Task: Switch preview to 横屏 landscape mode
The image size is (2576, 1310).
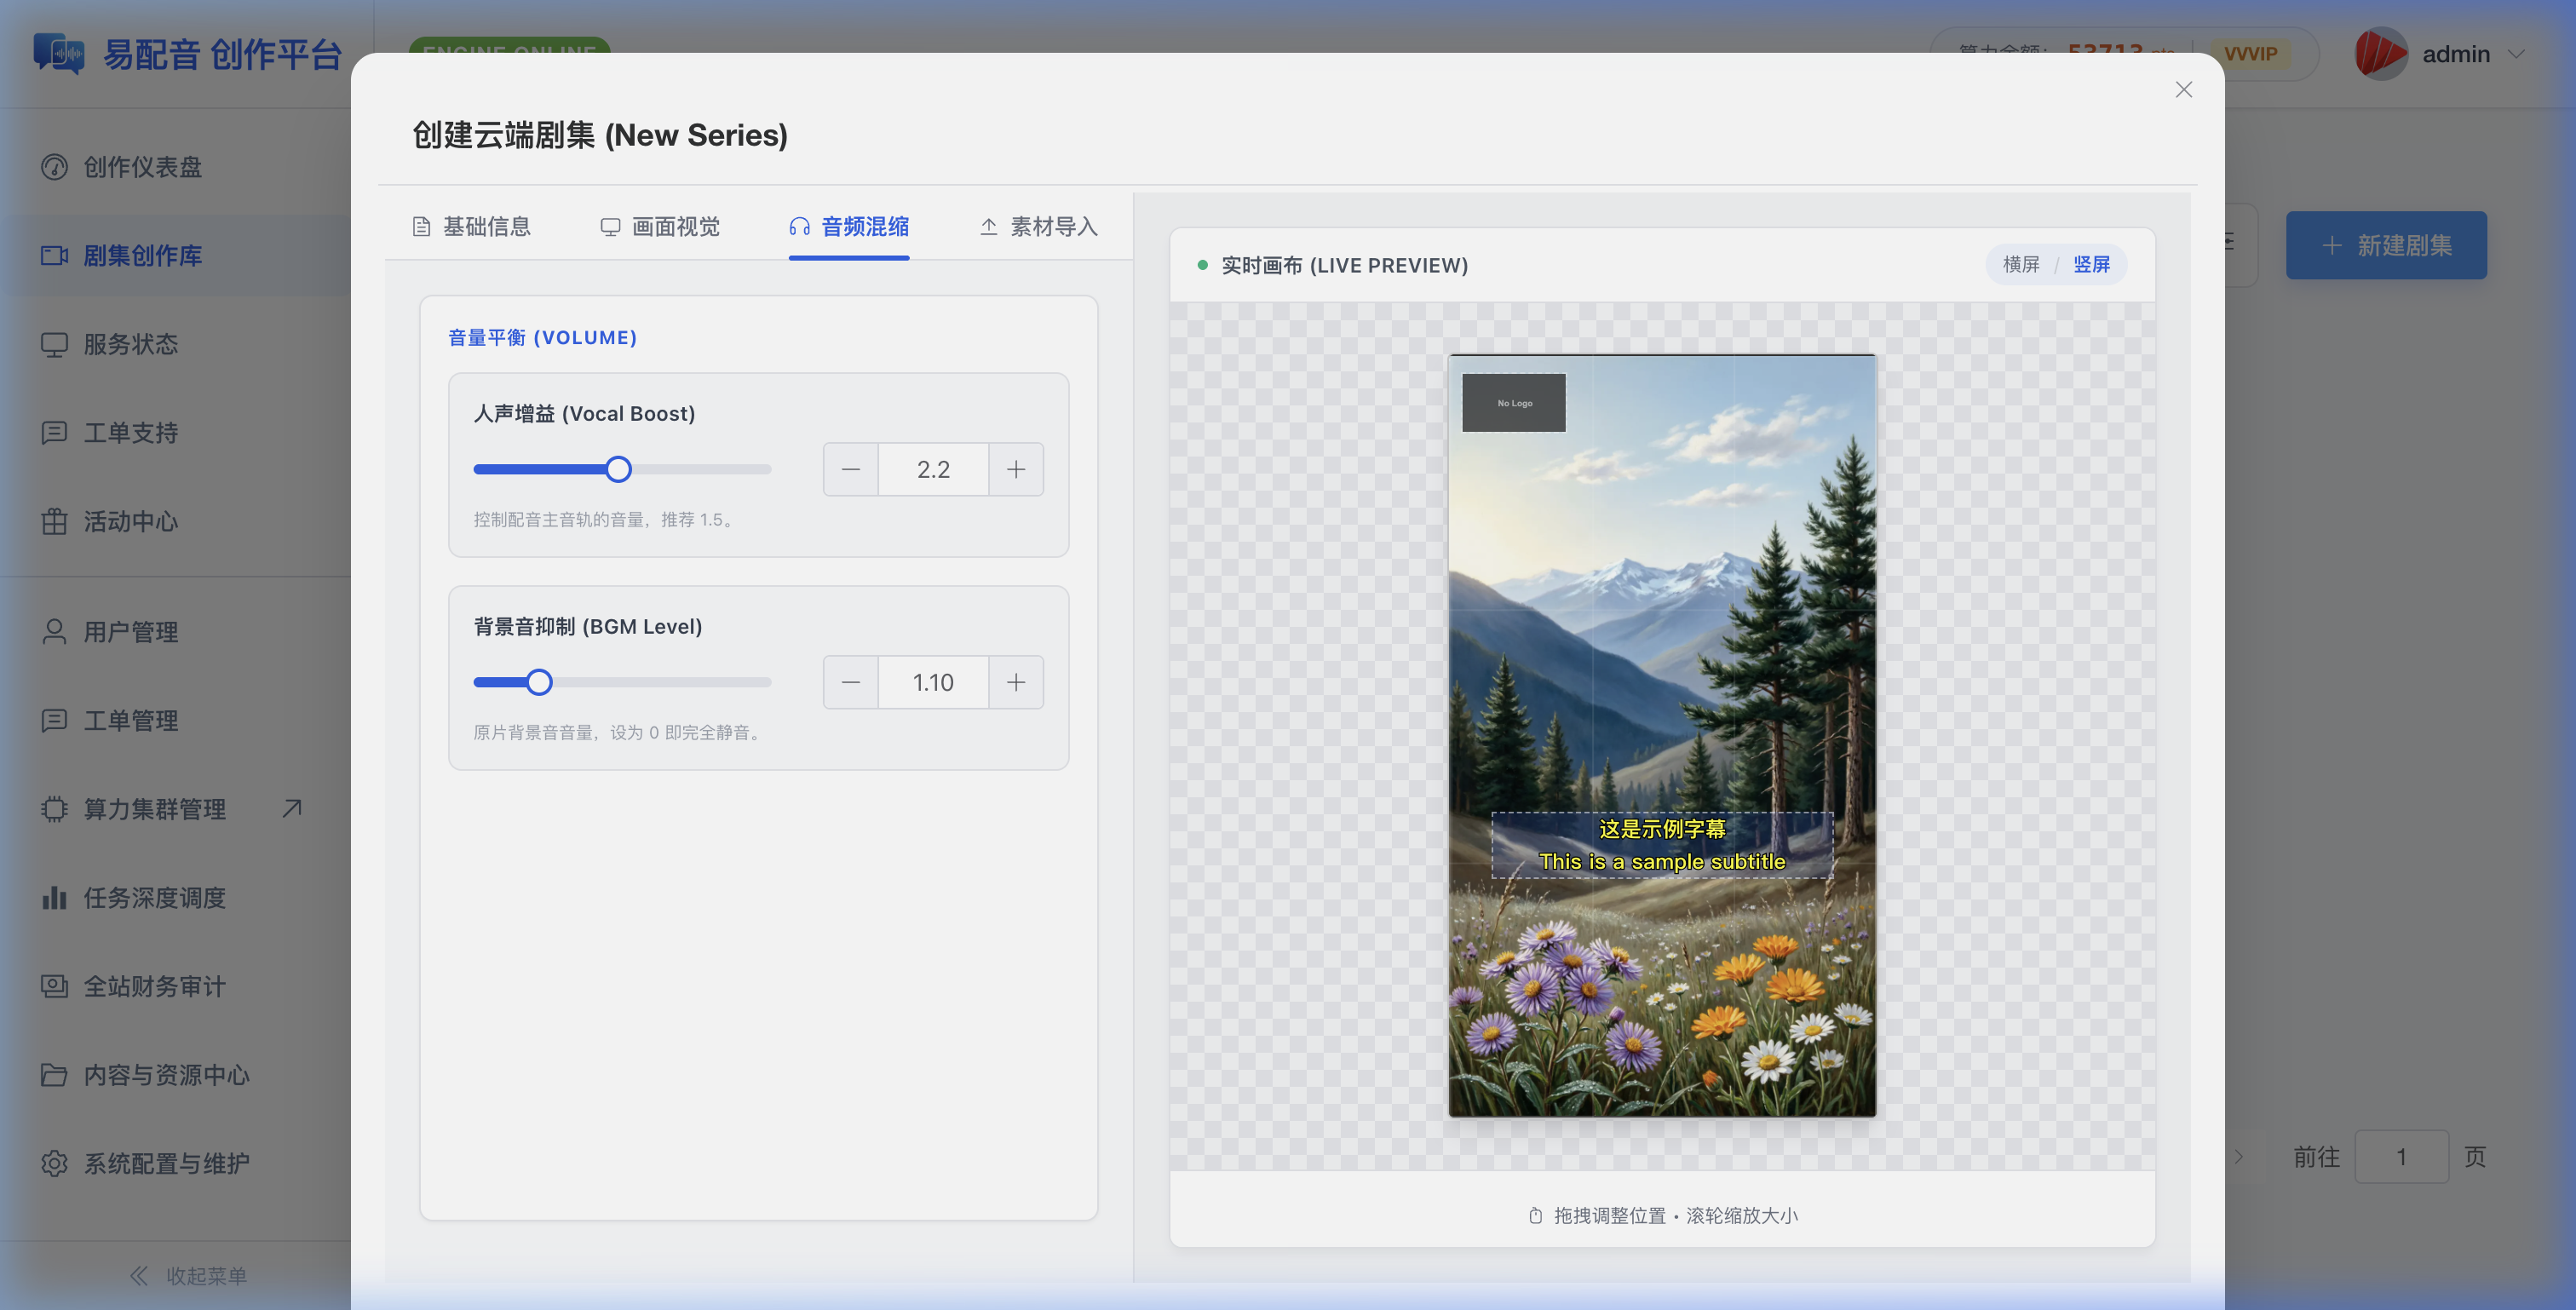Action: click(2021, 264)
